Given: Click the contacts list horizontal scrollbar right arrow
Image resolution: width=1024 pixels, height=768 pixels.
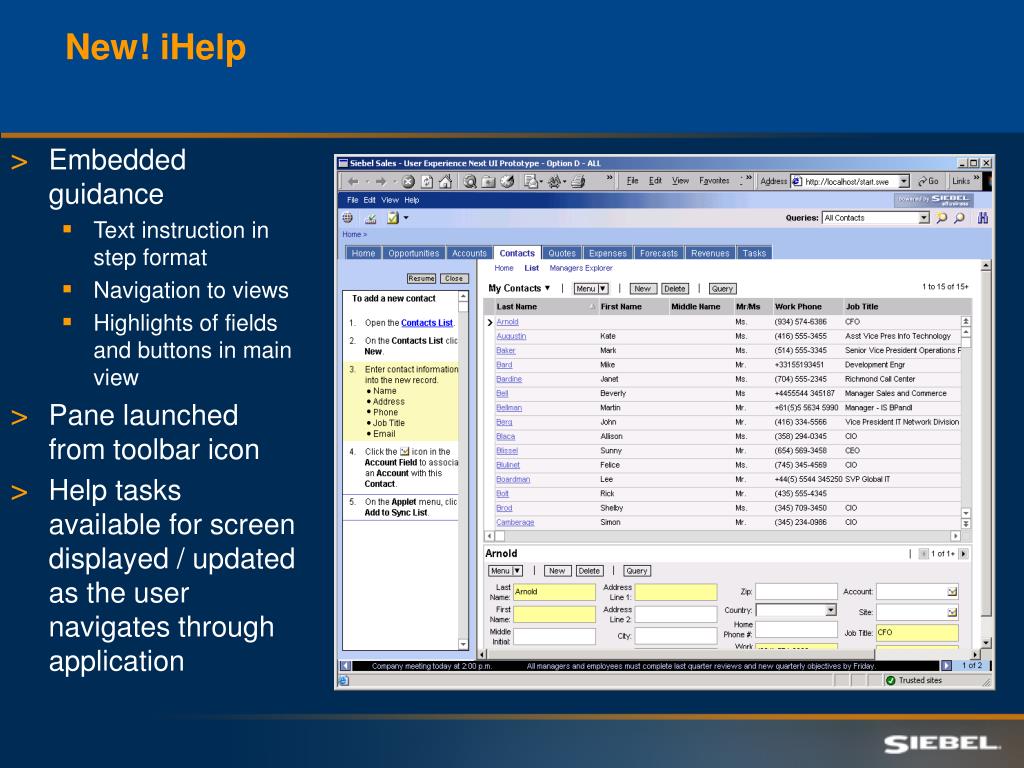Looking at the screenshot, I should 955,536.
